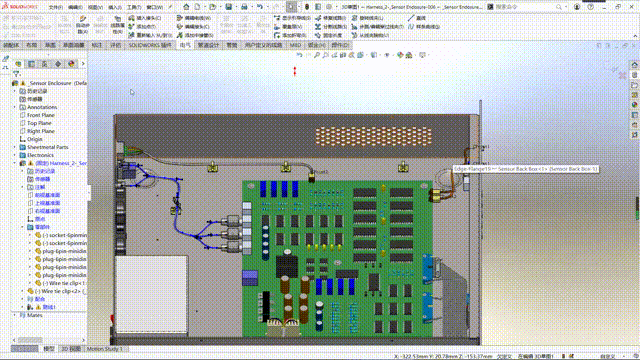Click the Print icon in title toolbar
Image resolution: width=640 pixels, height=360 pixels.
244,7
